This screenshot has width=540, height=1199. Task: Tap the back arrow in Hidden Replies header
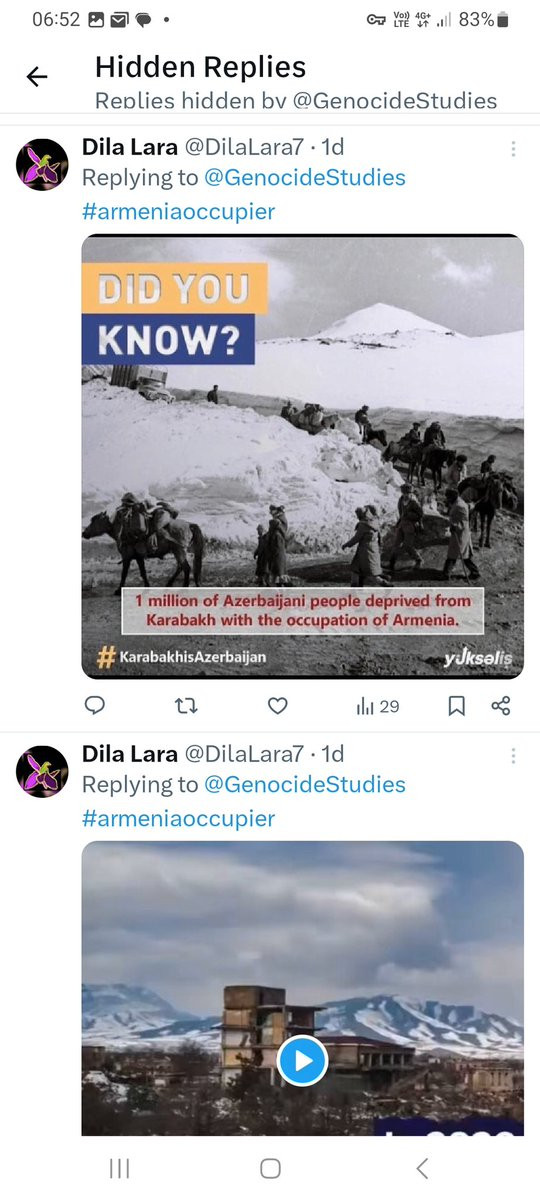point(37,76)
